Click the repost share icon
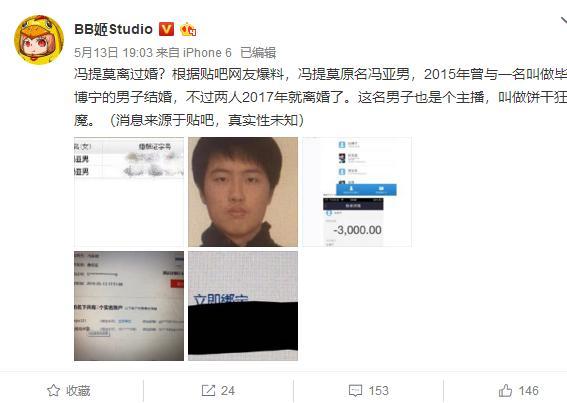 point(208,391)
